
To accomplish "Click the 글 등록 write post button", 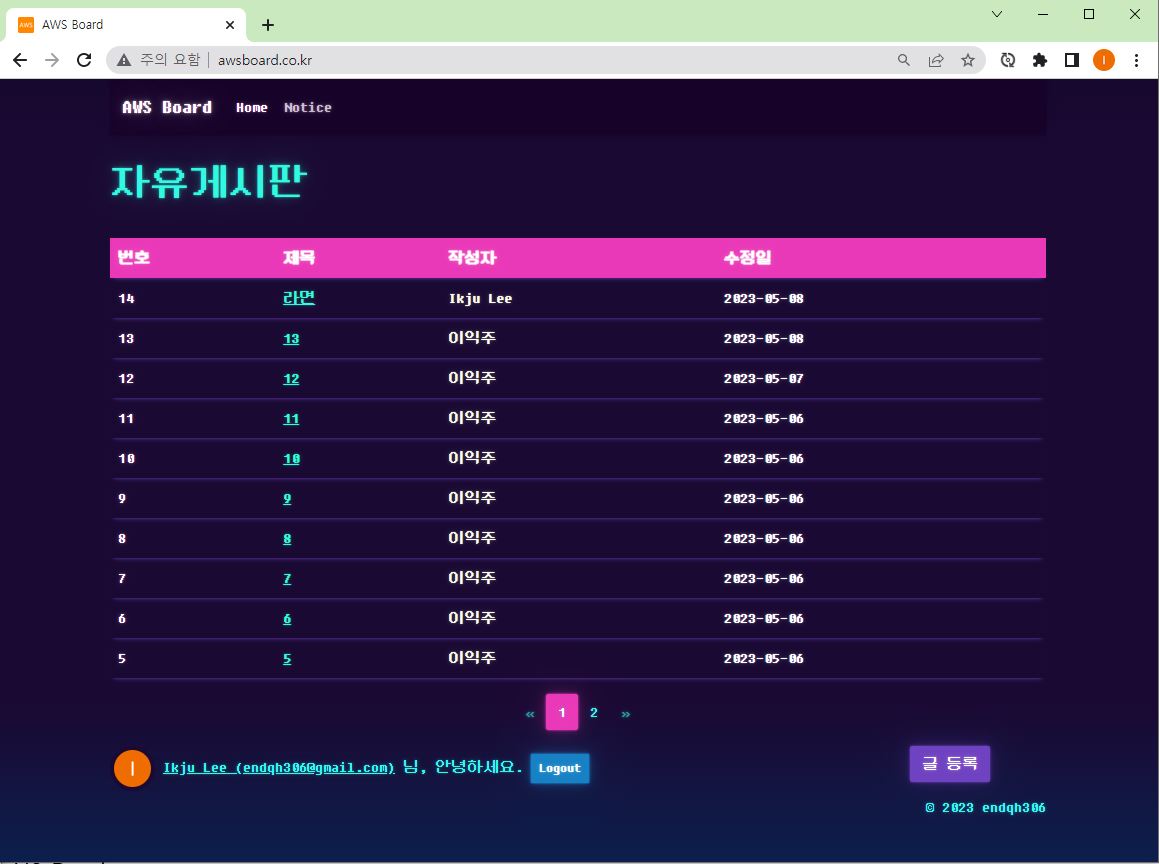I will coord(949,763).
